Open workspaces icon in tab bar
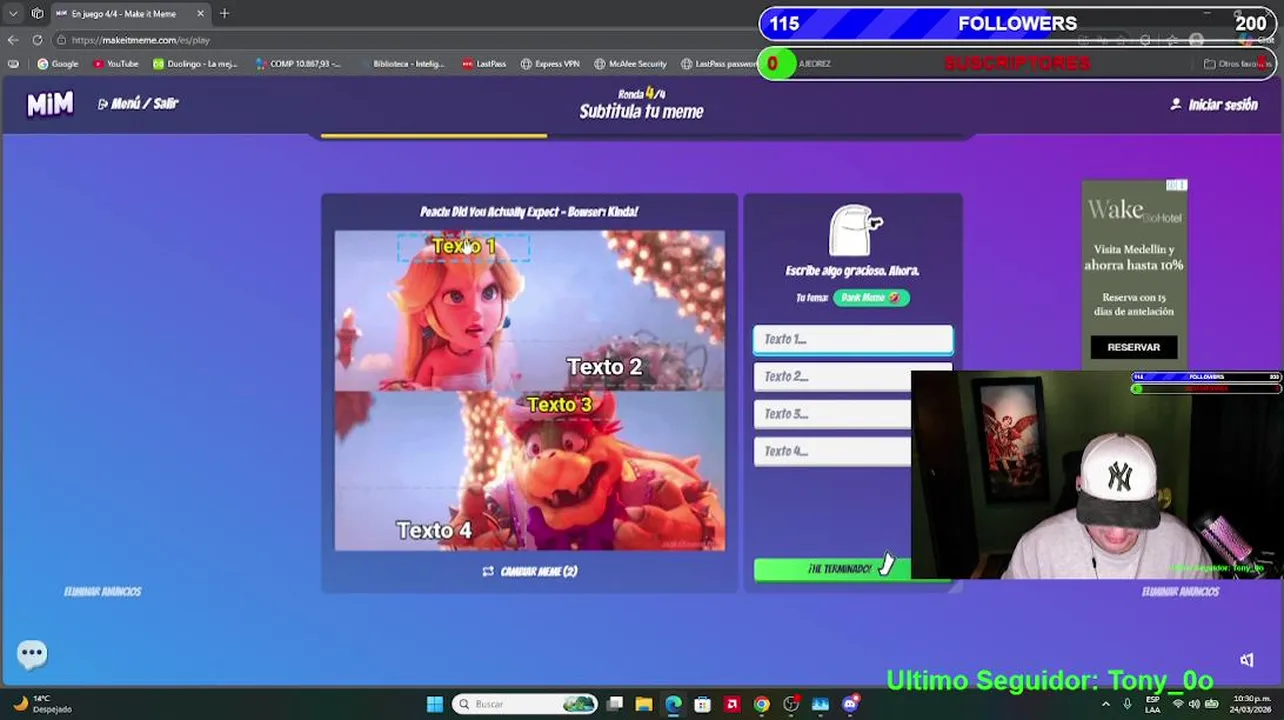The image size is (1284, 720). pyautogui.click(x=37, y=13)
